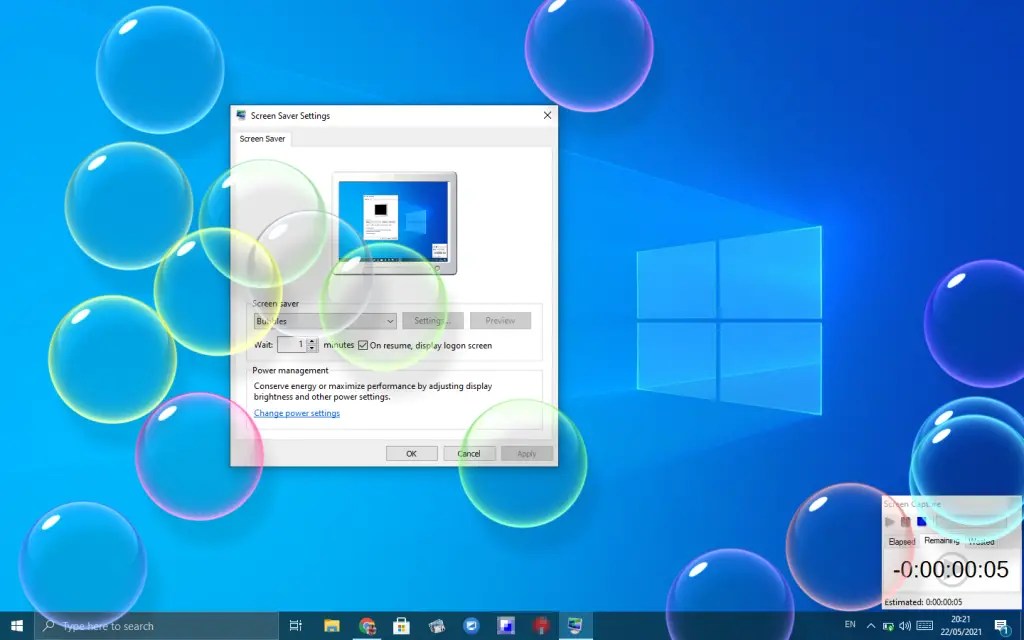Open the screen saver selection dropdown
1024x640 pixels.
(391, 321)
